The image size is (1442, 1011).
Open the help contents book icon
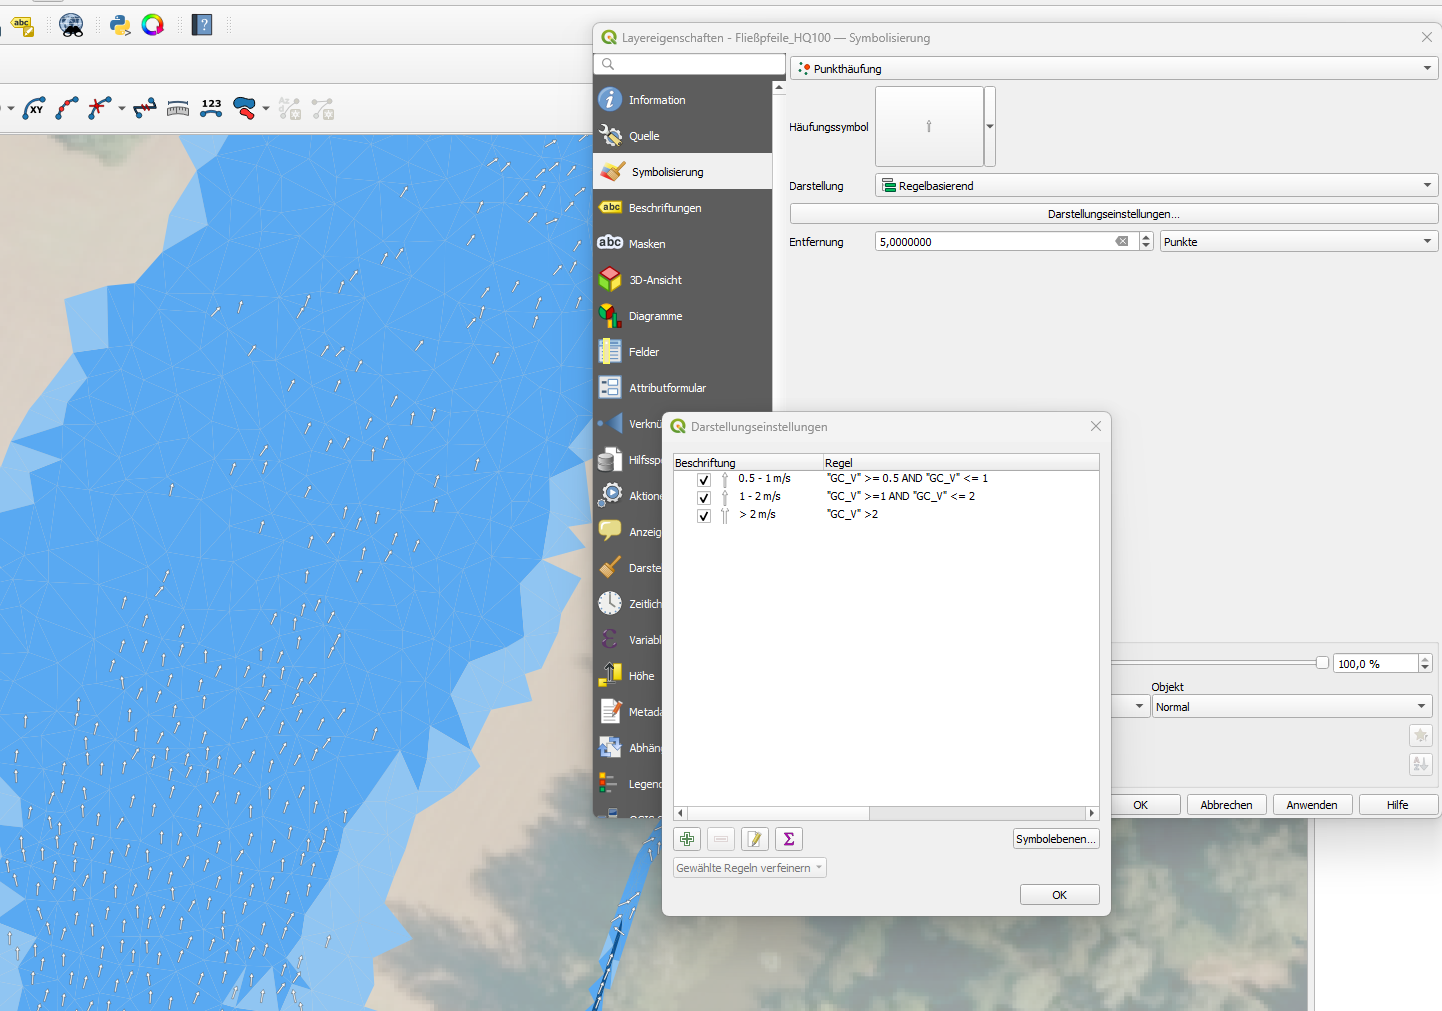point(203,25)
